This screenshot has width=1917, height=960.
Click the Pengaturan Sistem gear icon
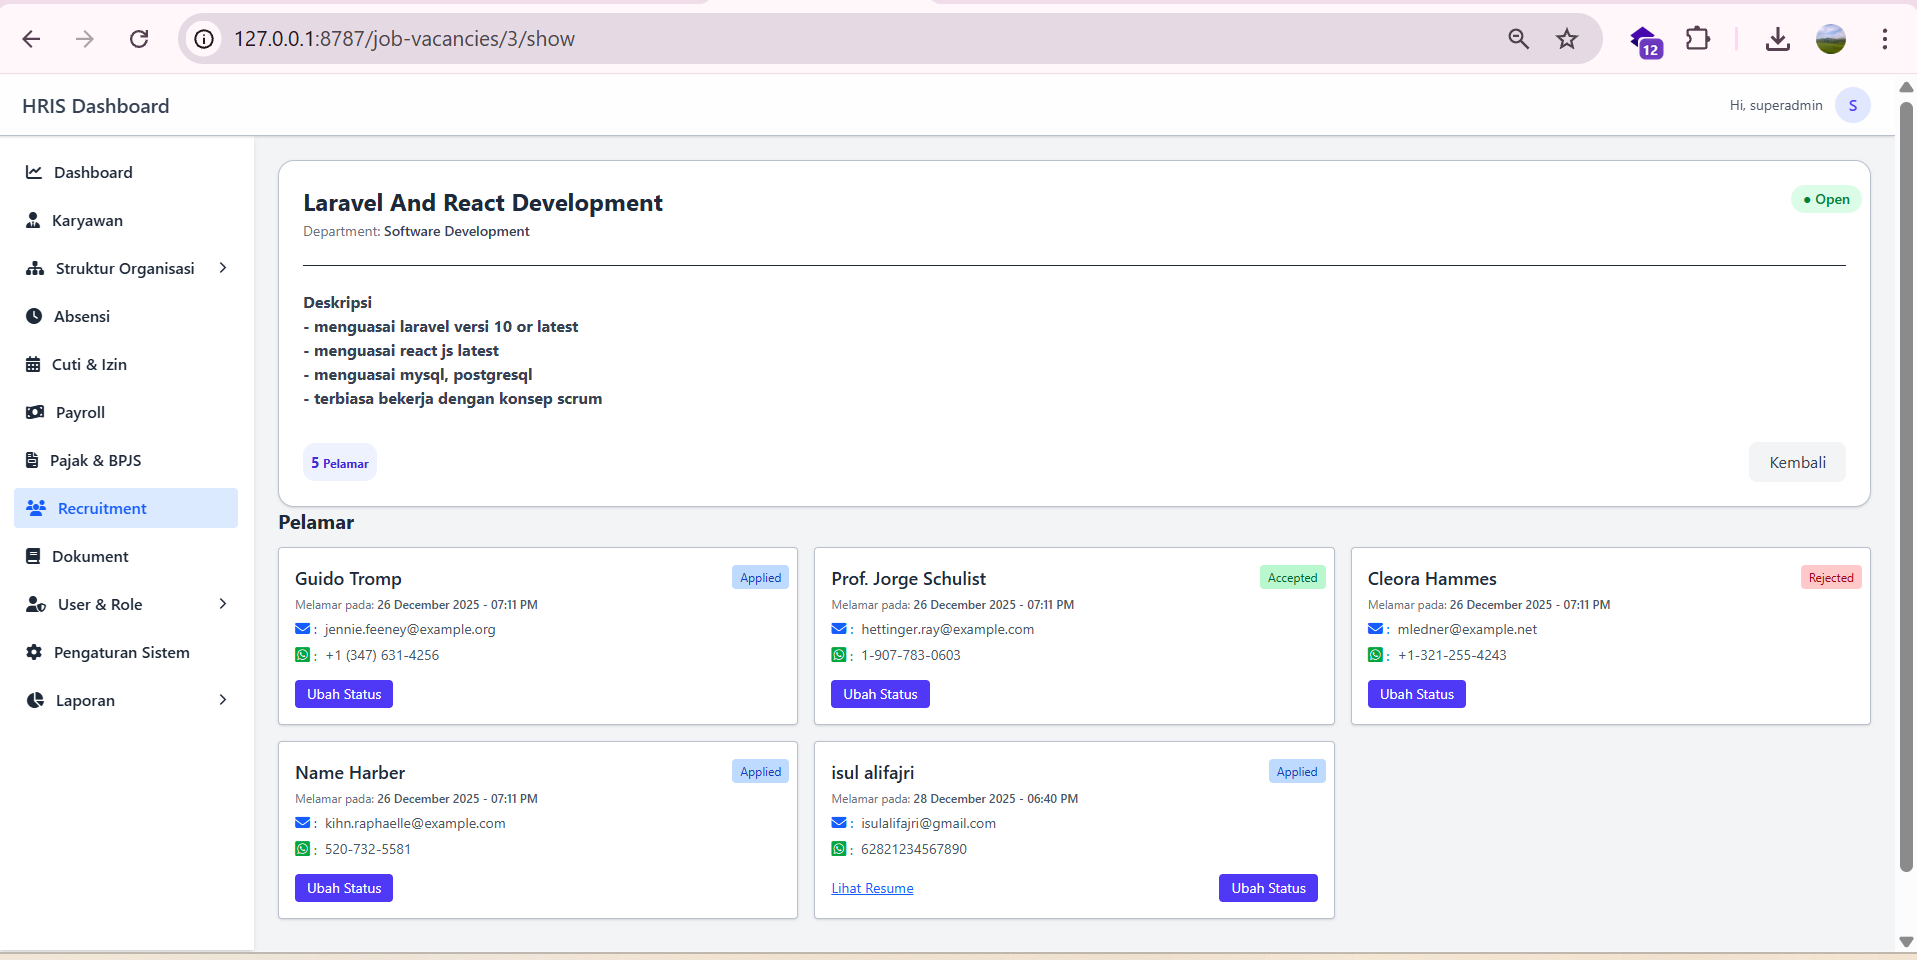(x=34, y=652)
